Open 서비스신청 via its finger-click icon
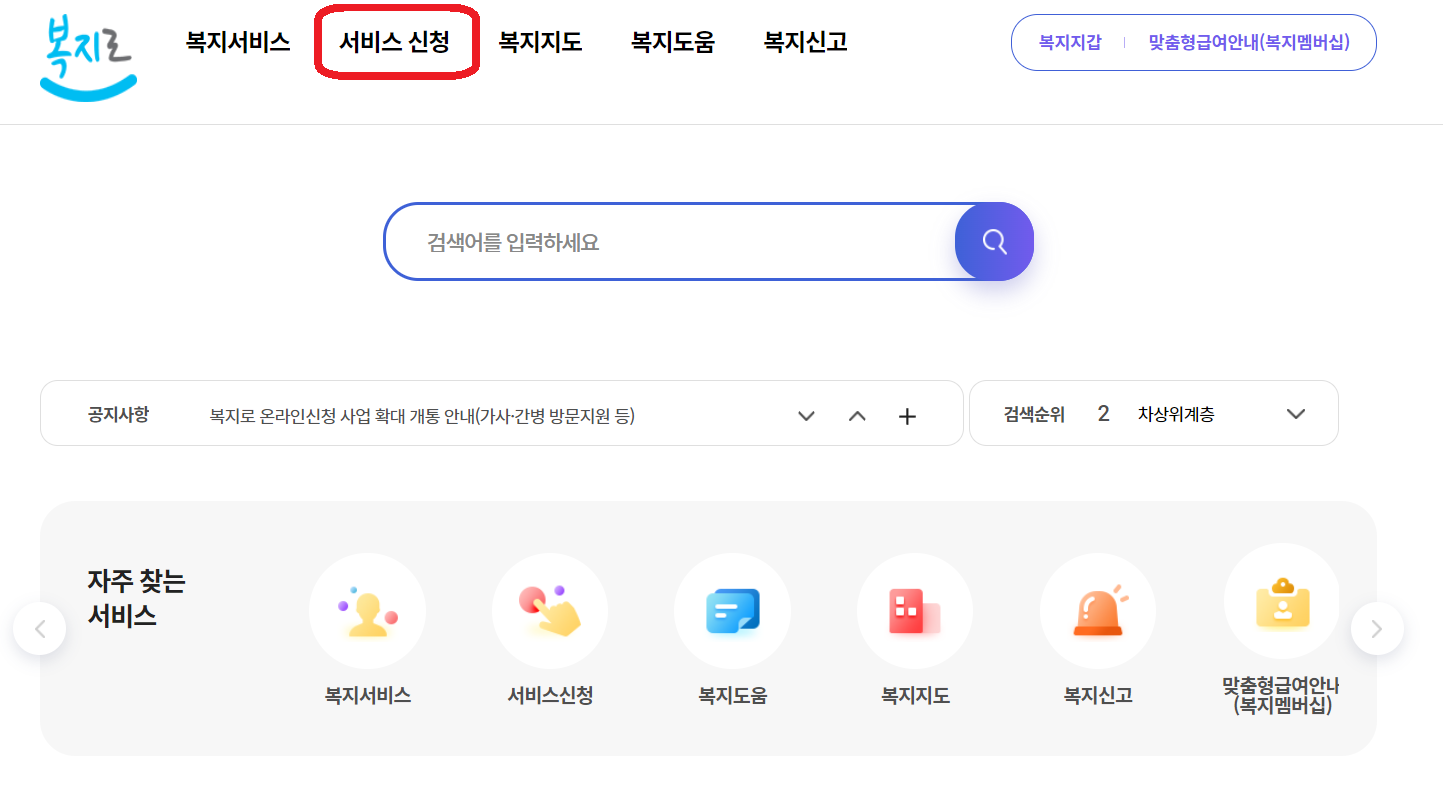The image size is (1443, 789). click(x=550, y=610)
